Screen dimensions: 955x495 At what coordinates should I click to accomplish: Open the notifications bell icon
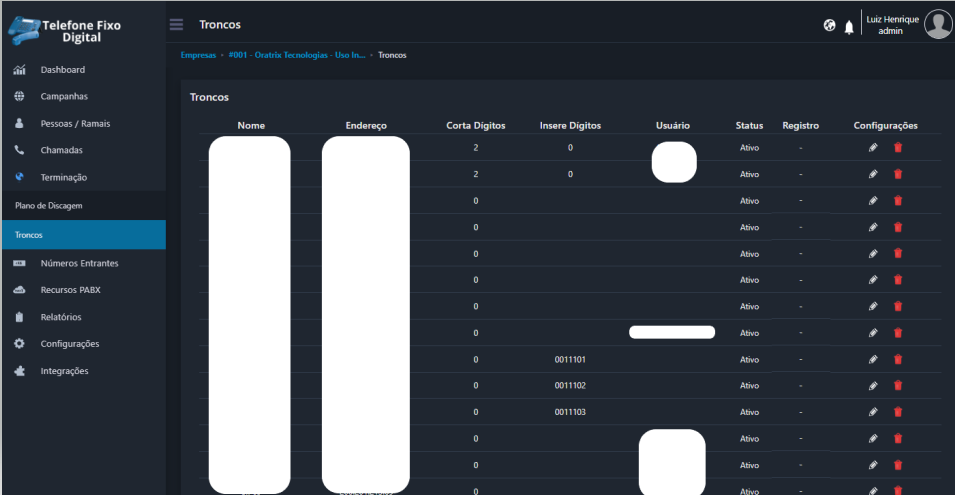[849, 26]
